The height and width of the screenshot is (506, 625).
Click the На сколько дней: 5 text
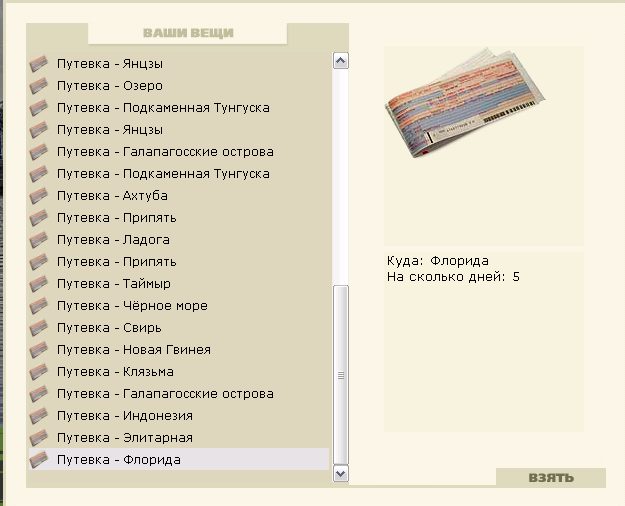click(453, 277)
